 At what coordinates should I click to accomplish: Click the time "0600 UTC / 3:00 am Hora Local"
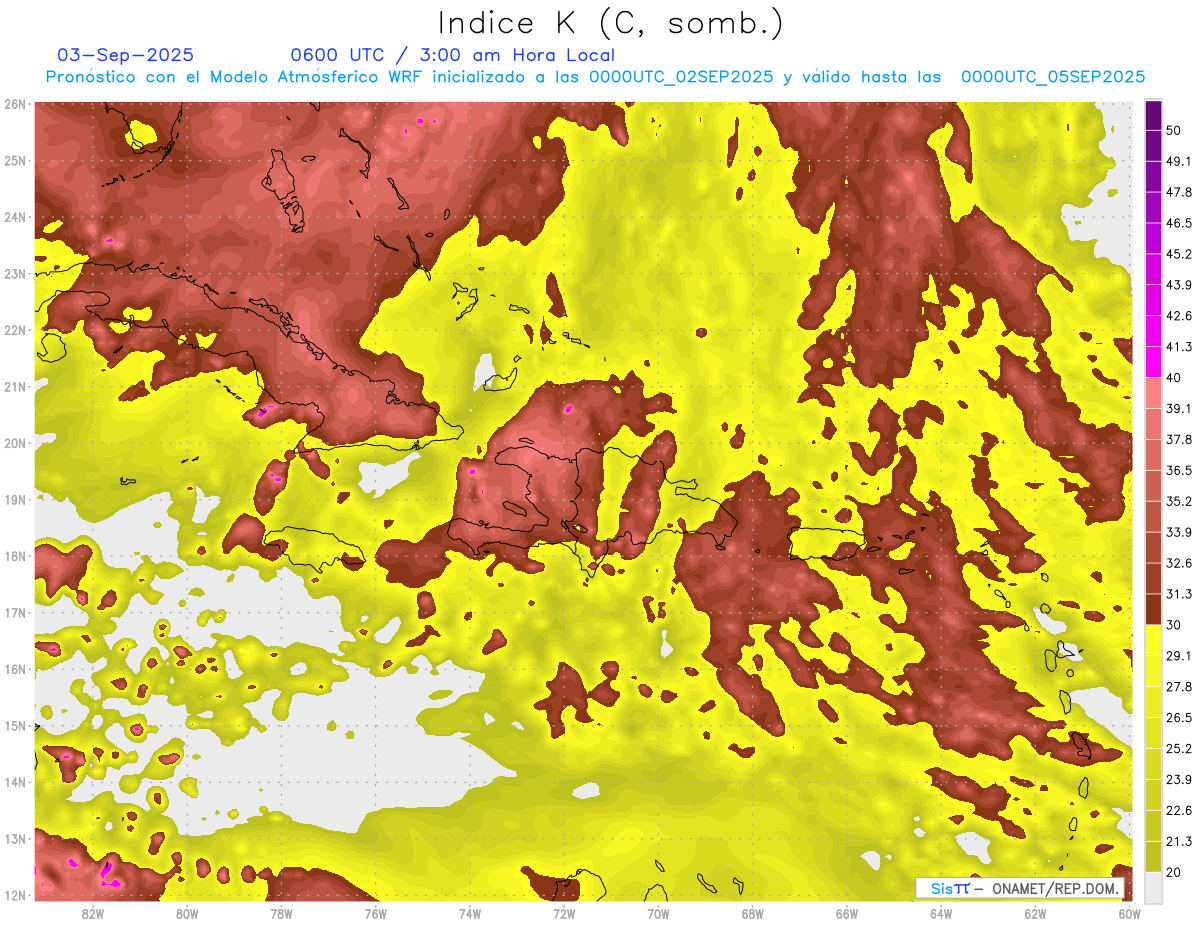[x=452, y=55]
